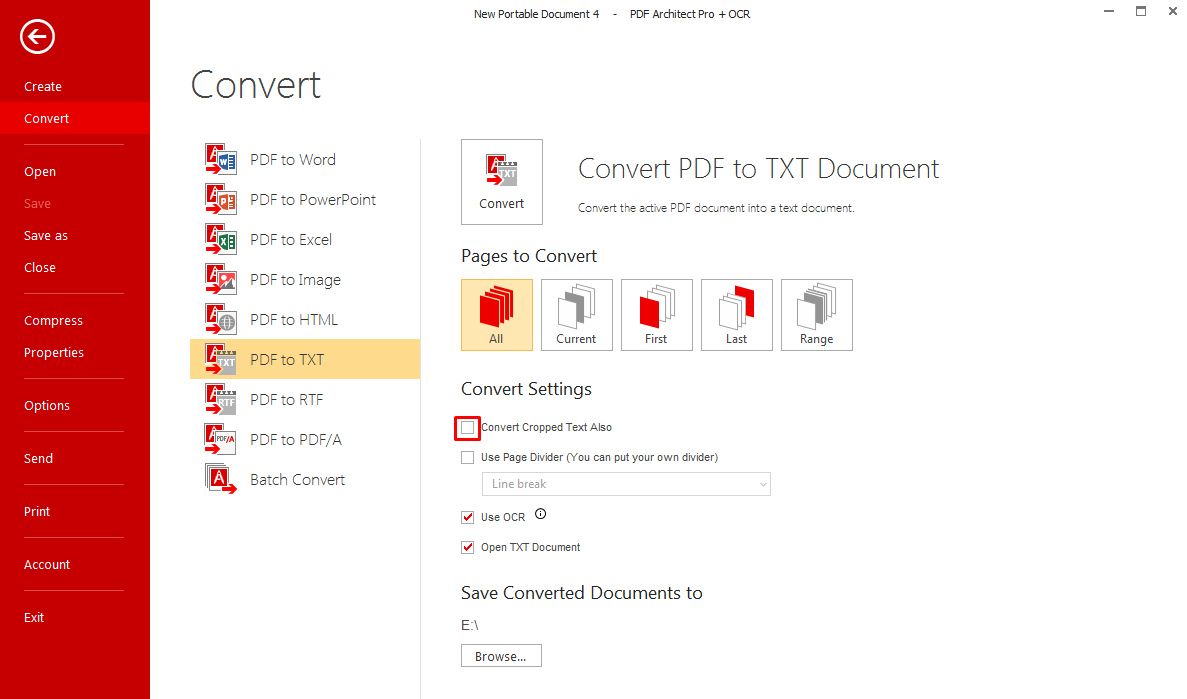Screen dimensions: 1187x699
Task: Minimize the PDF Architect window
Action: [1109, 11]
